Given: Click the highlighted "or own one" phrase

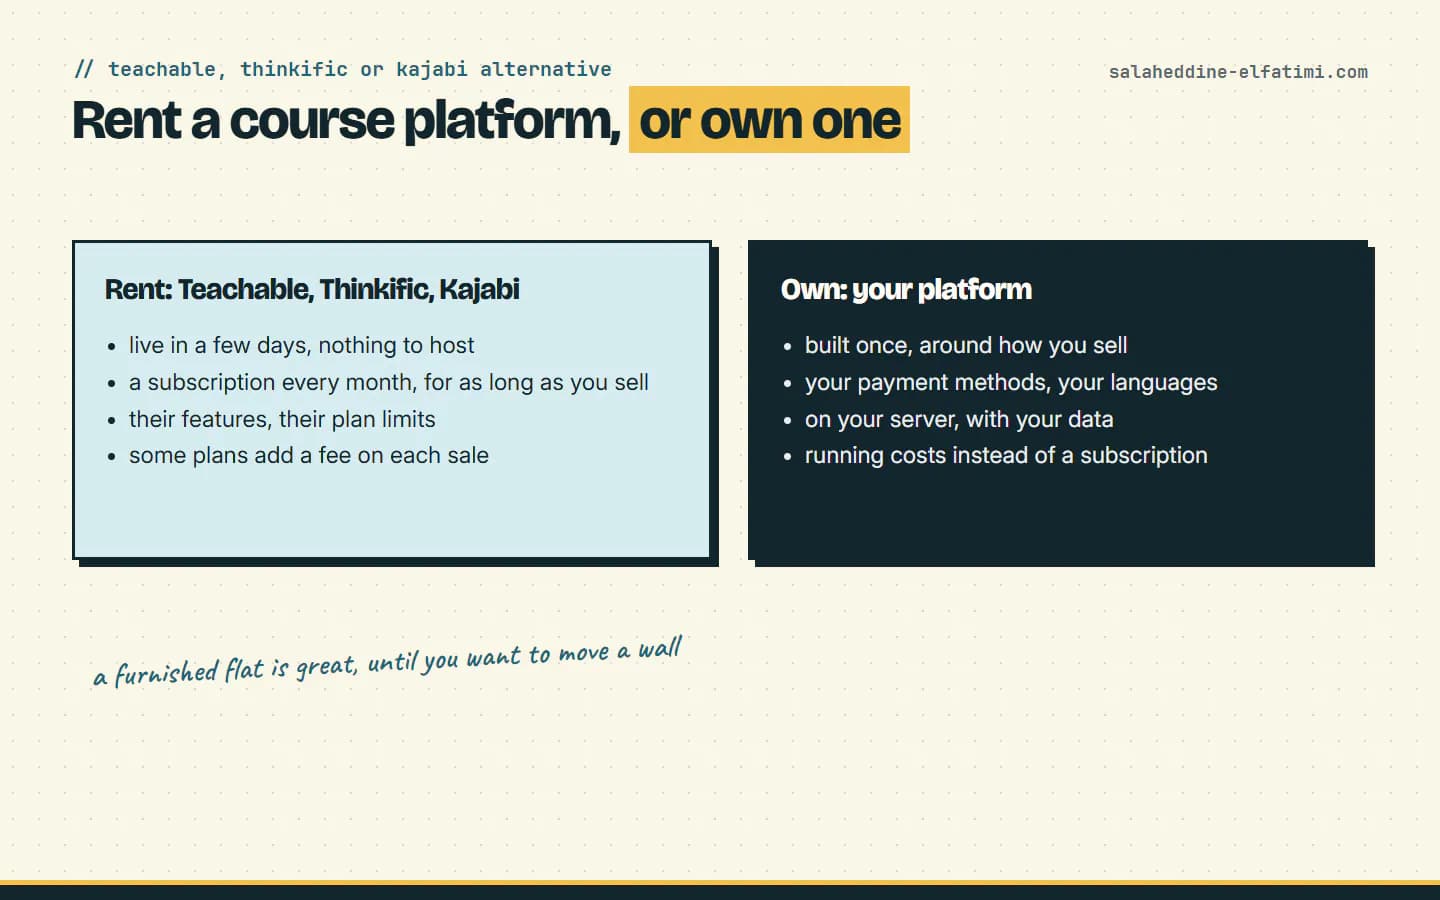Looking at the screenshot, I should 769,120.
